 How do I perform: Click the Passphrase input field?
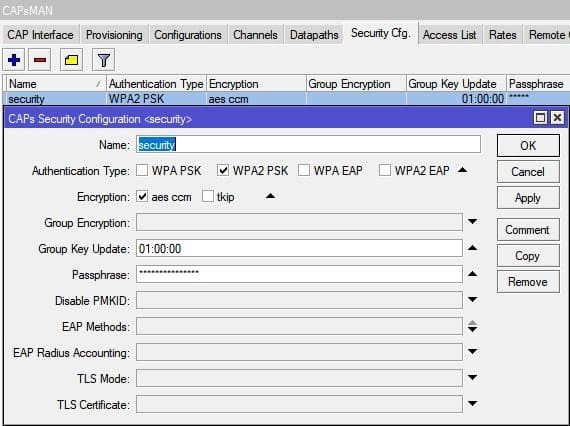[x=299, y=274]
